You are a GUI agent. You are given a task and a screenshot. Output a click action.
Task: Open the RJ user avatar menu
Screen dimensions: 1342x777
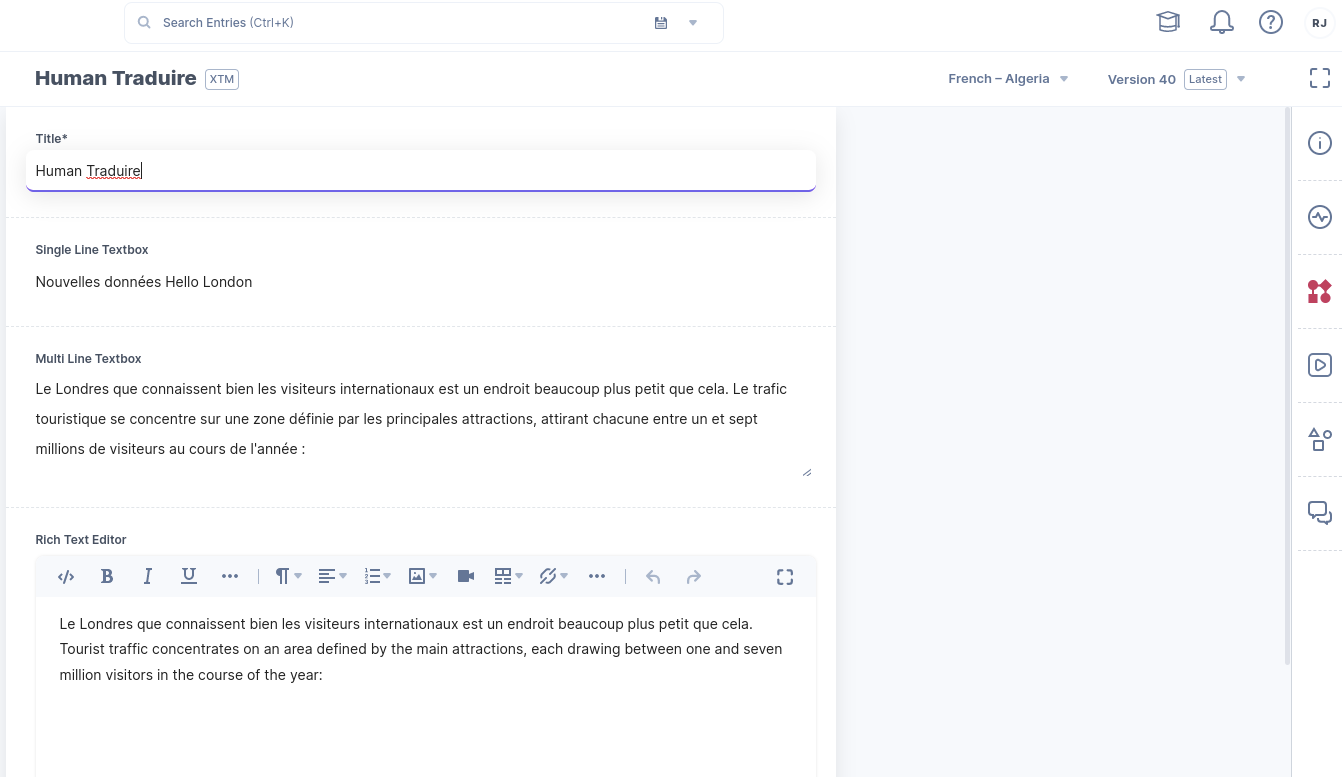coord(1319,22)
